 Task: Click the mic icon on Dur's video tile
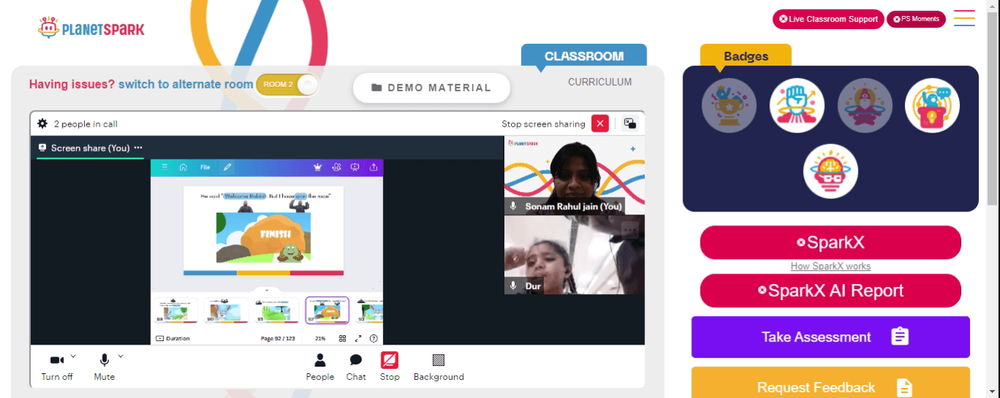coord(513,286)
